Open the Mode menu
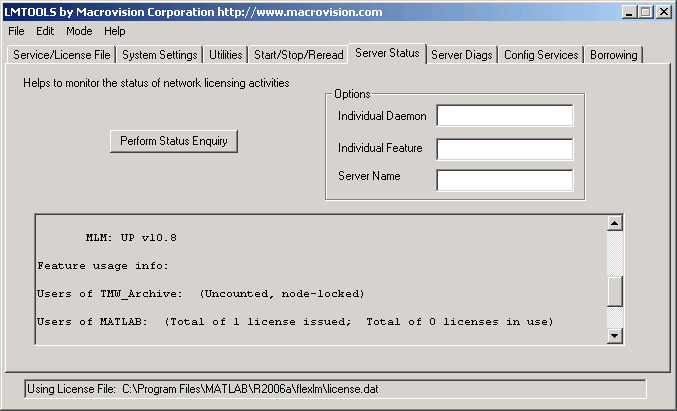This screenshot has width=677, height=411. [79, 31]
